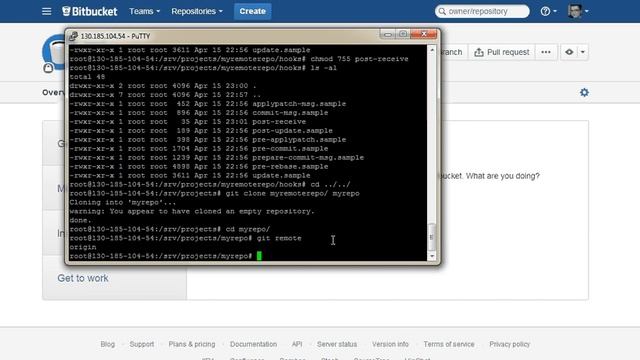This screenshot has height=360, width=640.
Task: Click the 'pre-applypatch.sample' file row
Action: (207, 140)
